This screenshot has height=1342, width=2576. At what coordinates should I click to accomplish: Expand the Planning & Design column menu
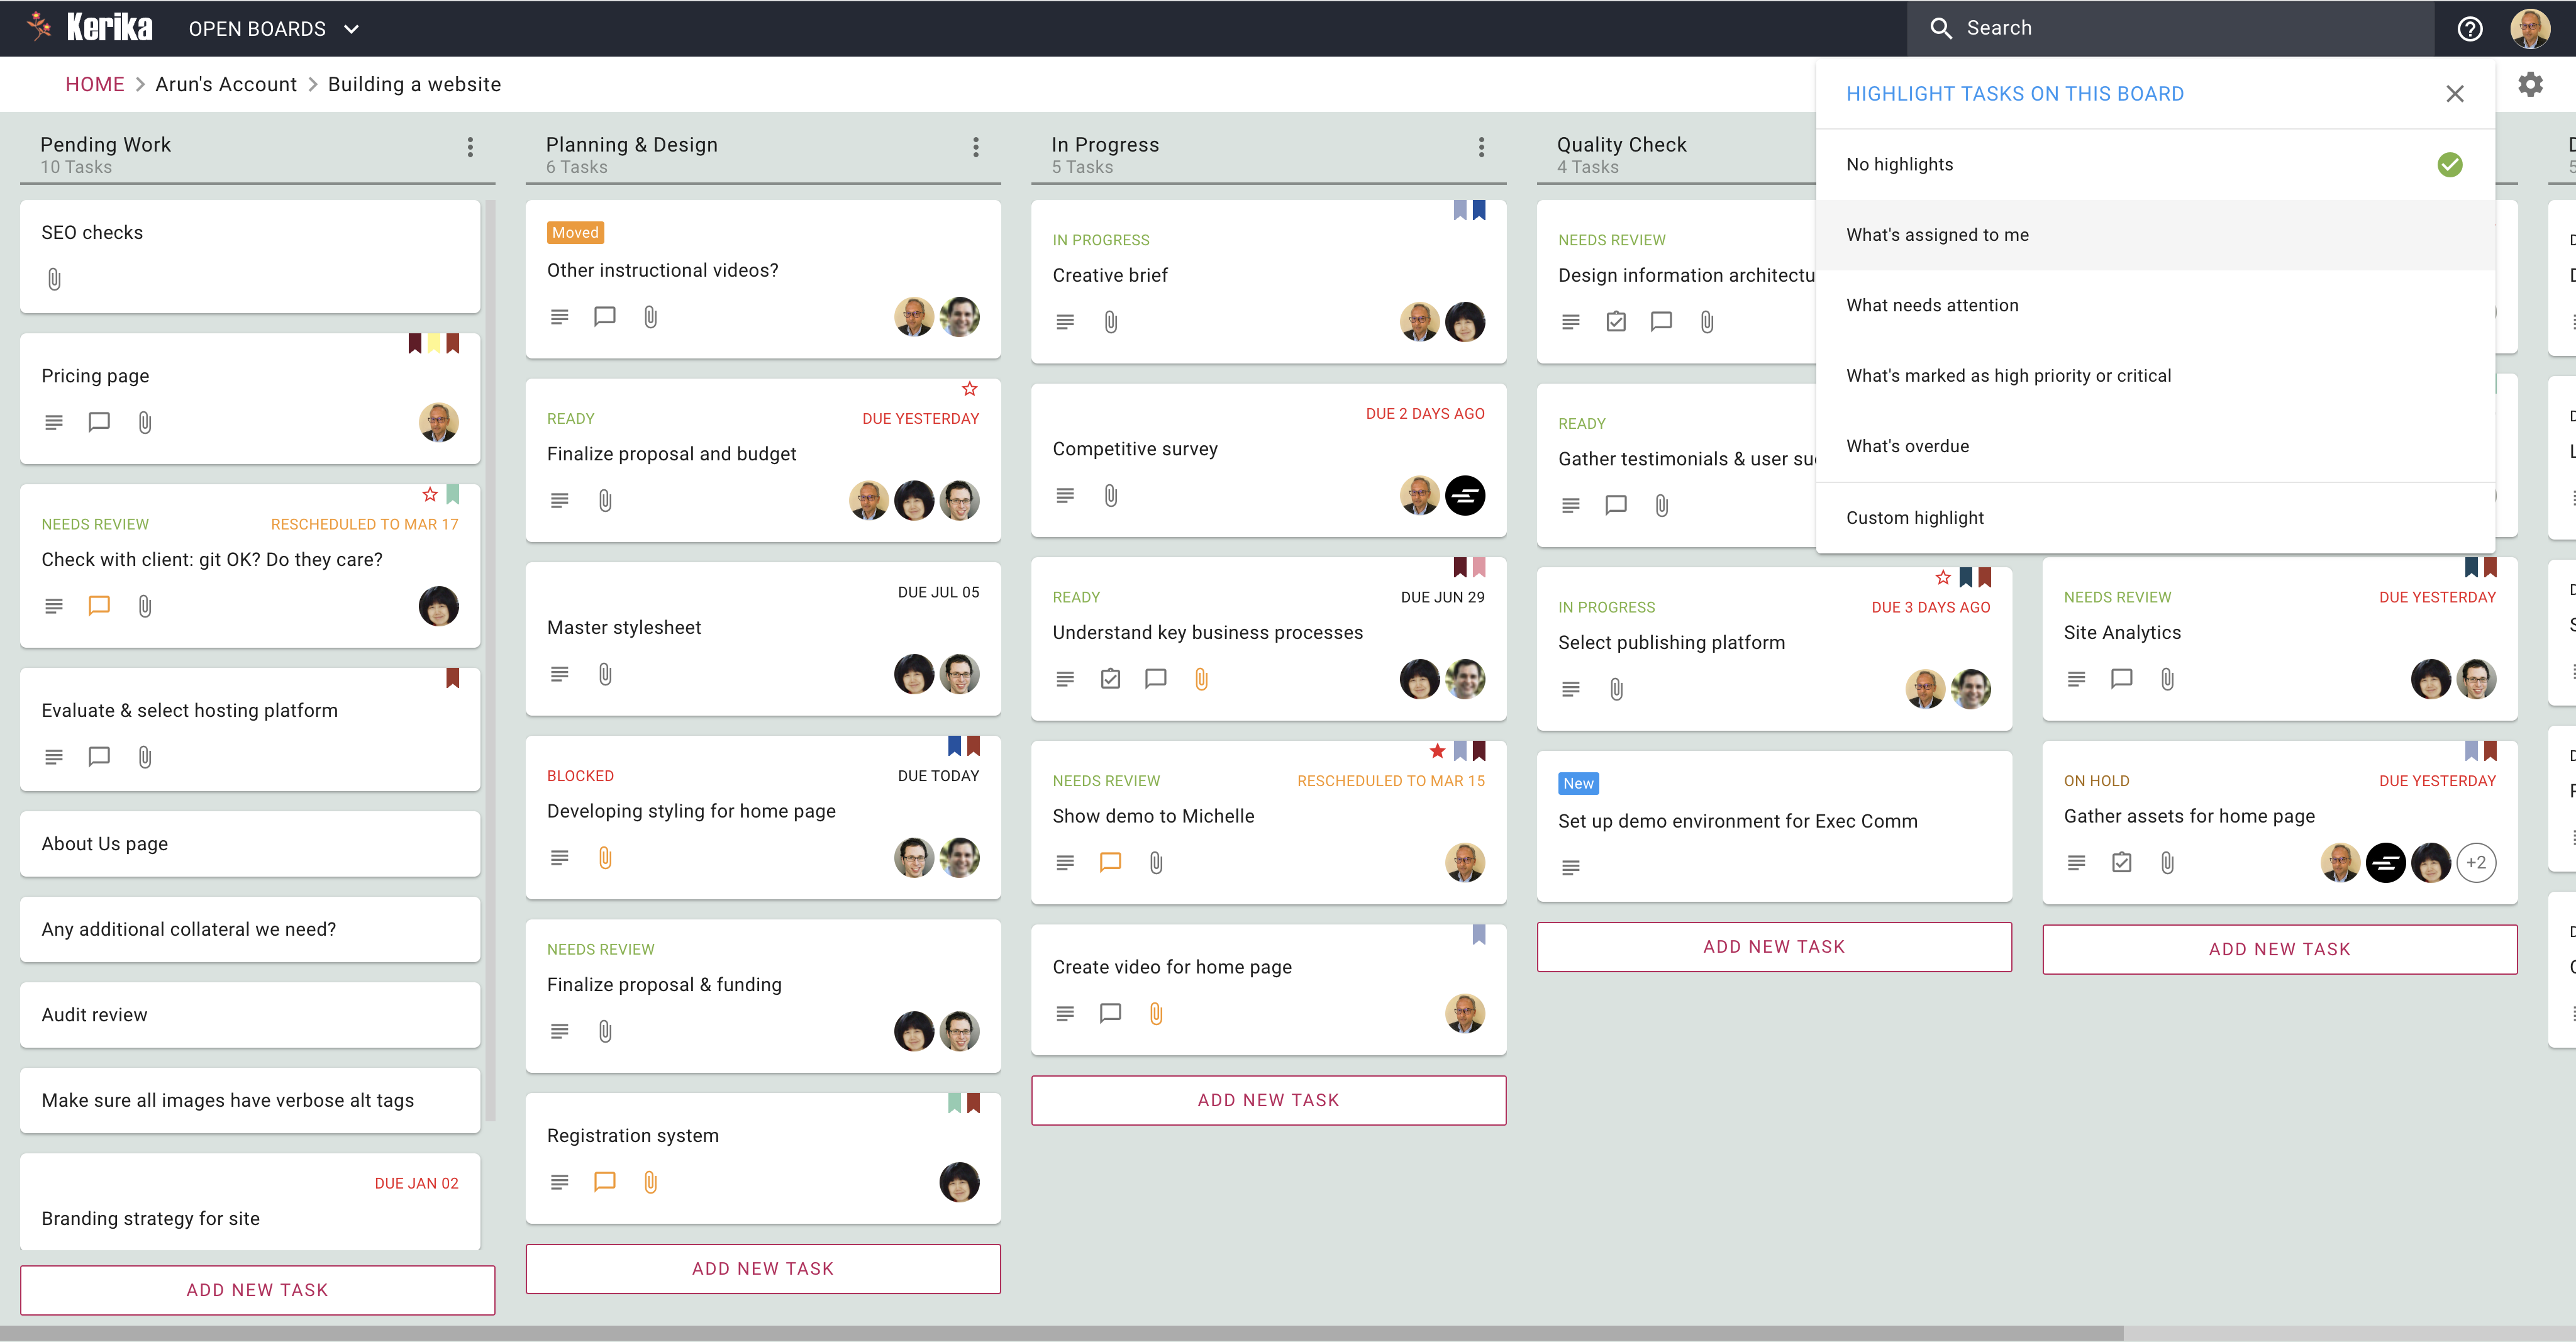[x=978, y=148]
